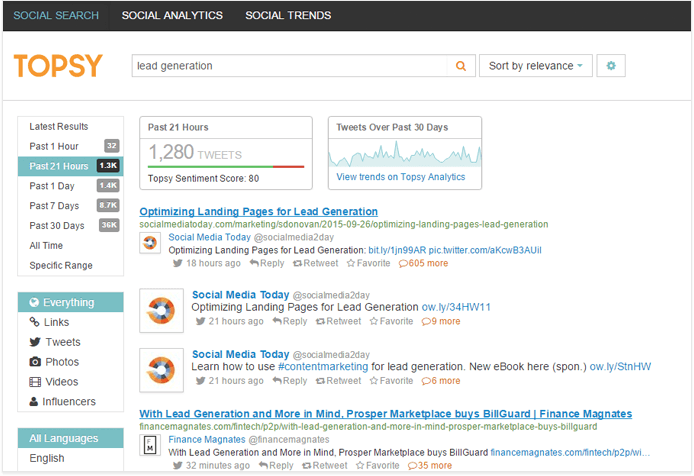The width and height of the screenshot is (694, 476).
Task: Select Specific Range filter
Action: pyautogui.click(x=71, y=266)
